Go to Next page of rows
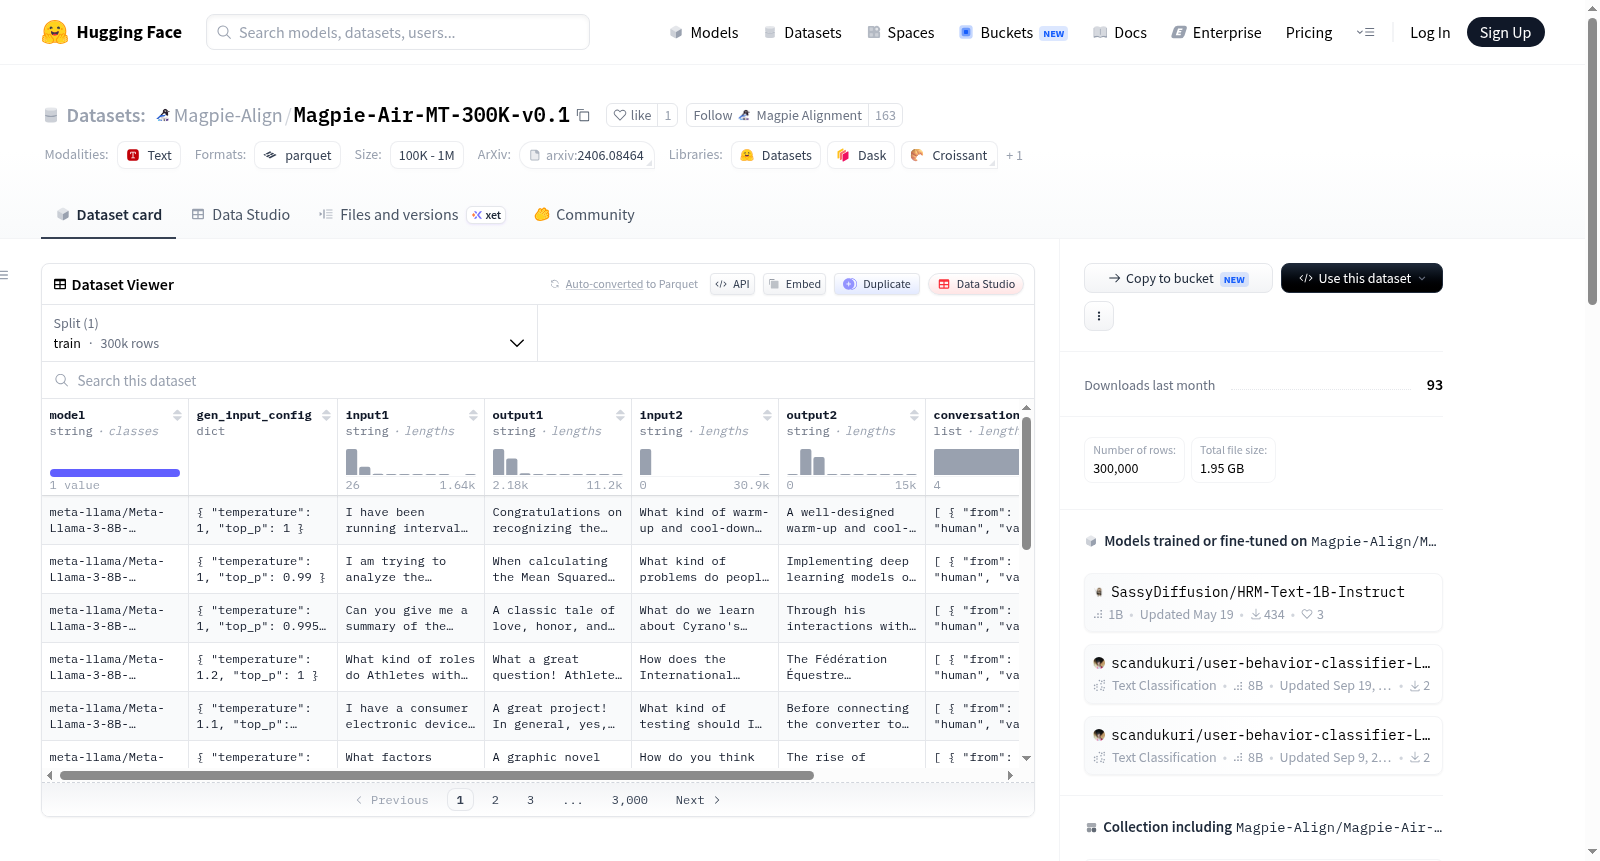 coord(698,800)
